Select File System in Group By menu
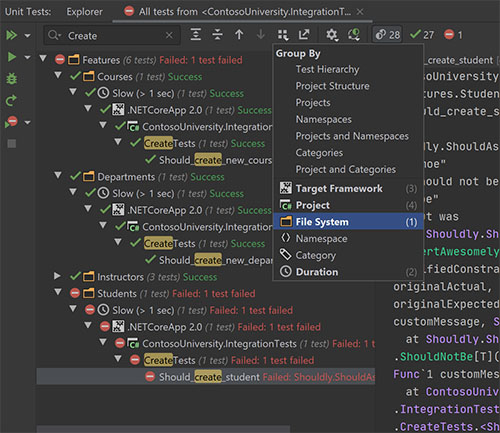The height and width of the screenshot is (433, 500). (348, 222)
